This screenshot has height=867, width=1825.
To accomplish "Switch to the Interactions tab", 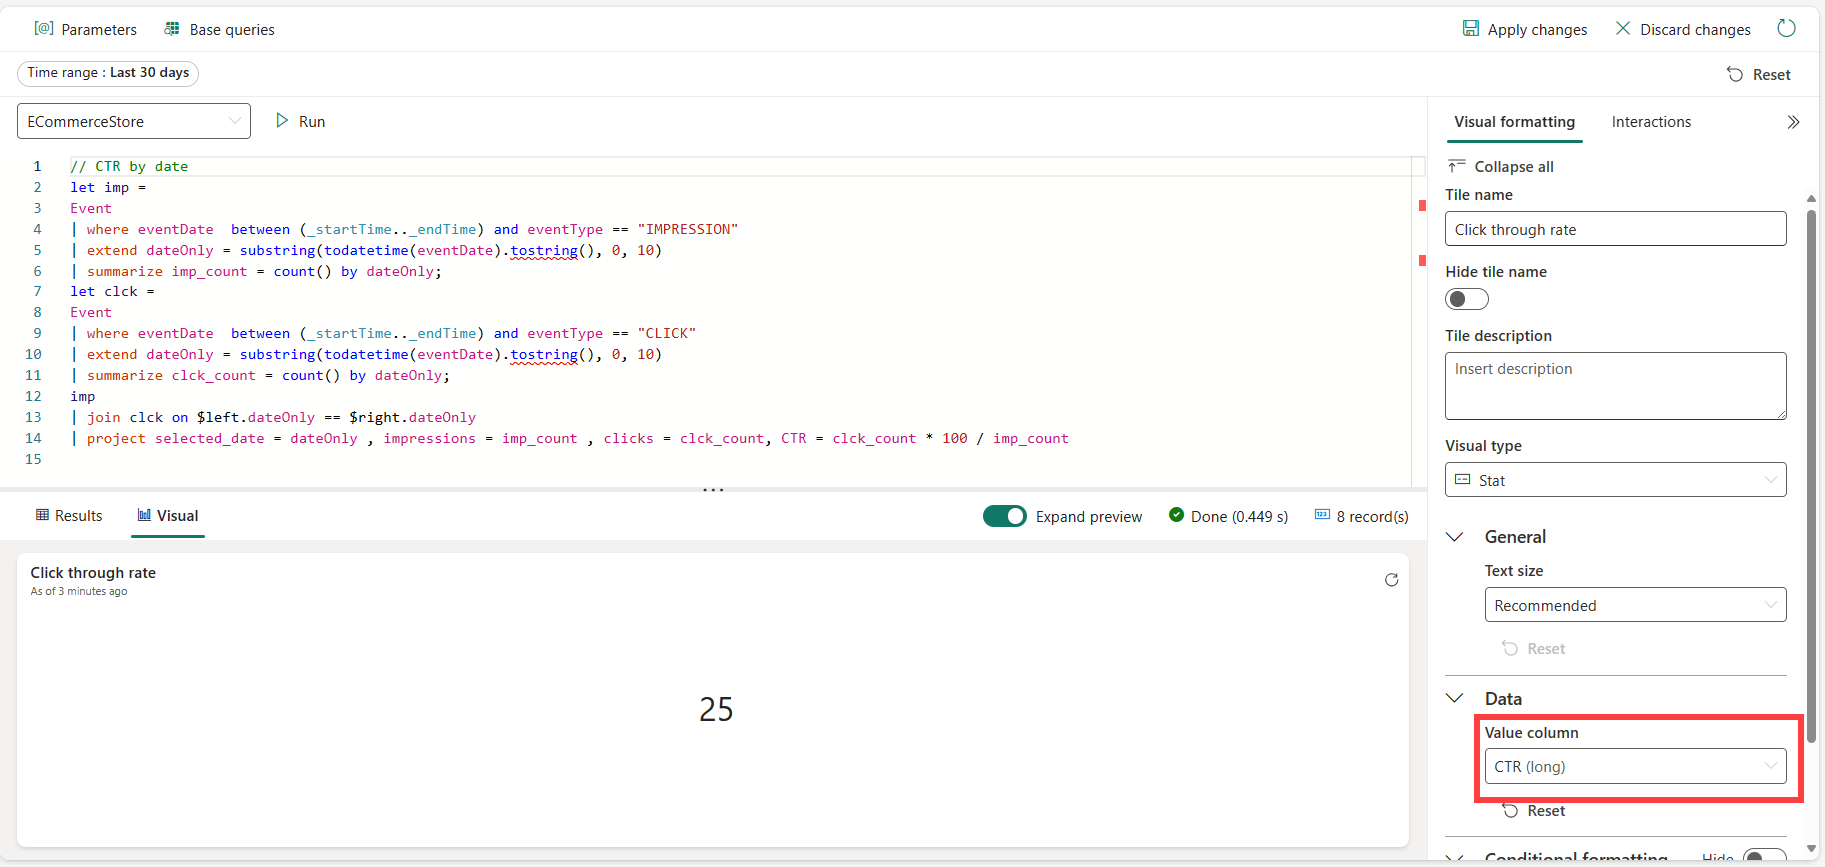I will [x=1651, y=122].
